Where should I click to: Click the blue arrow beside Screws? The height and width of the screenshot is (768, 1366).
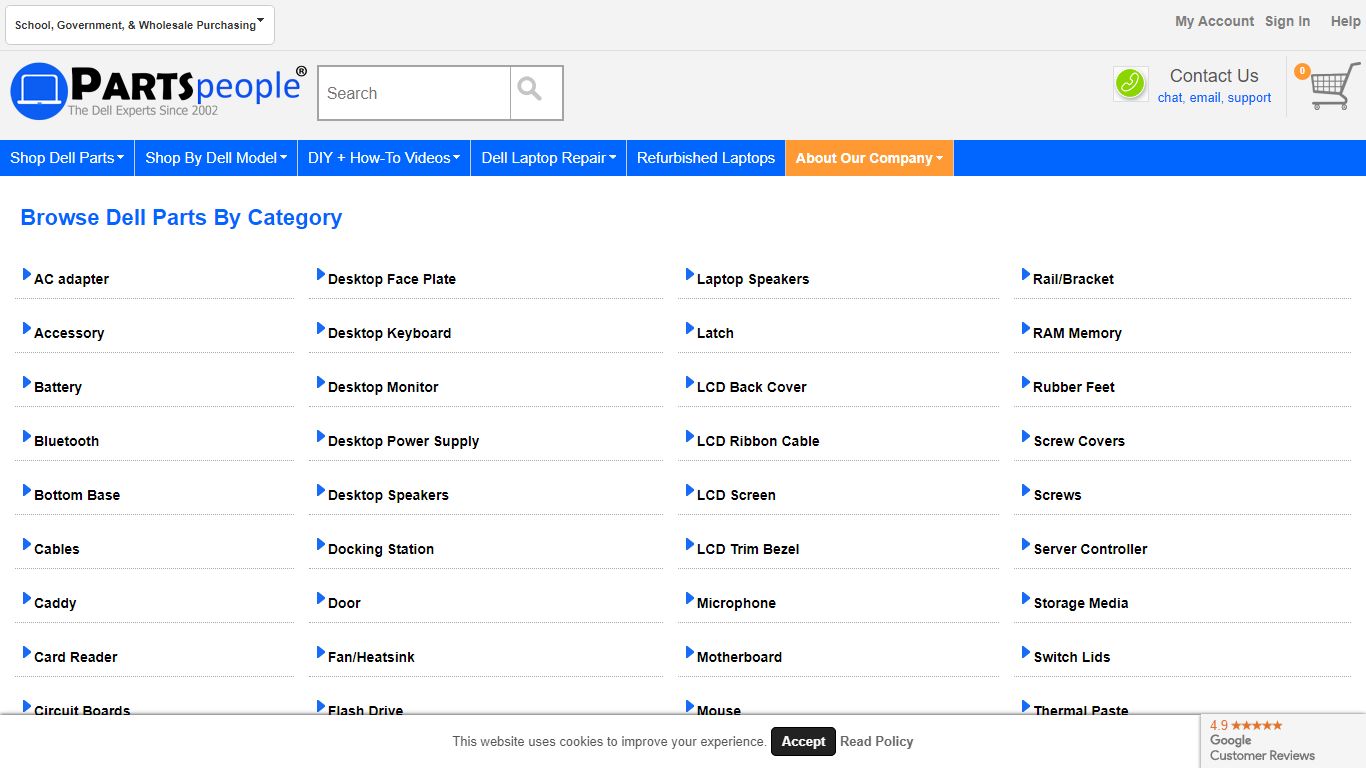1026,490
